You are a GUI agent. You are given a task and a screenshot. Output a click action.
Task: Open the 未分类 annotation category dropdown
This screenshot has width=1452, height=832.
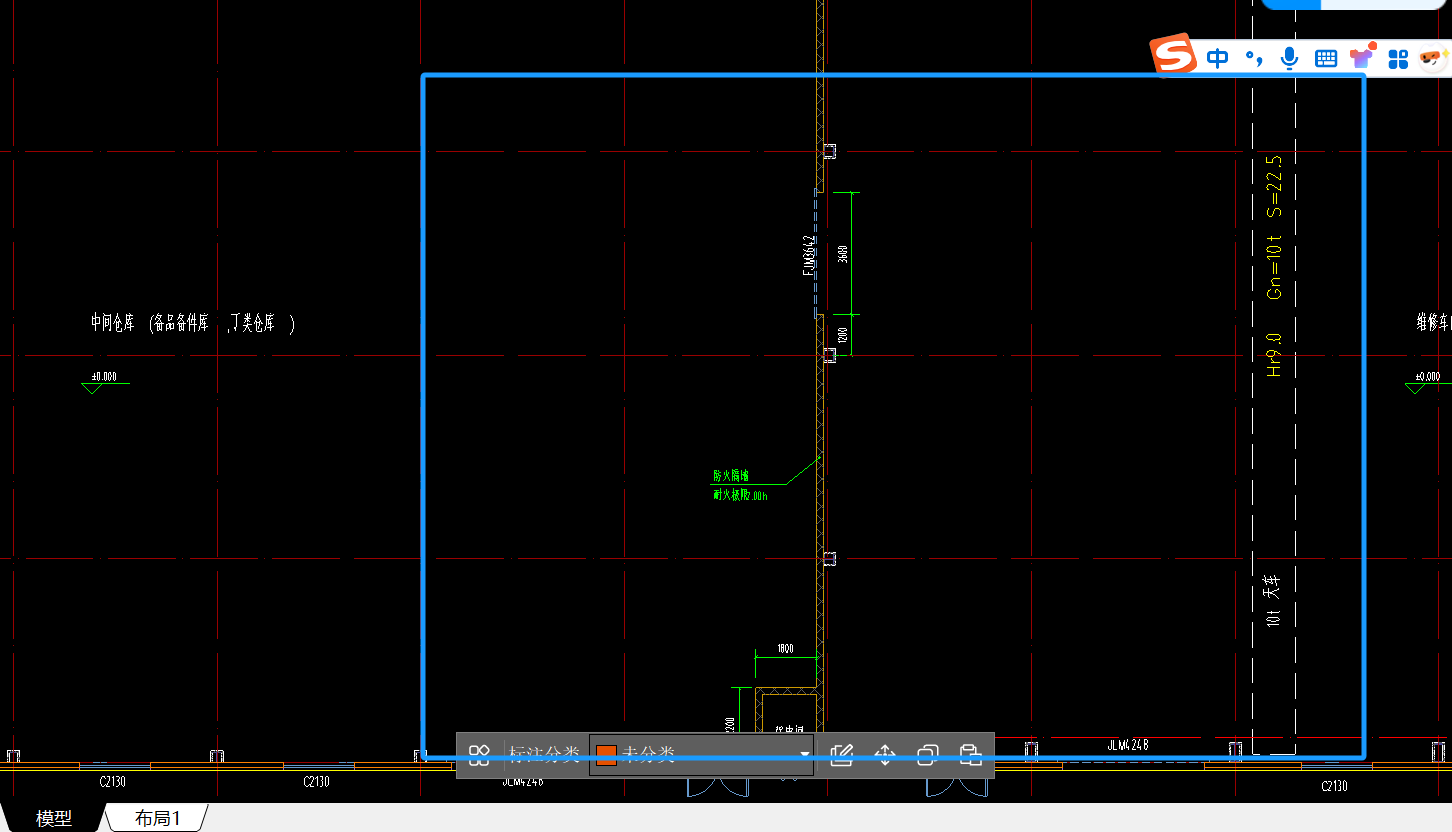(x=702, y=754)
